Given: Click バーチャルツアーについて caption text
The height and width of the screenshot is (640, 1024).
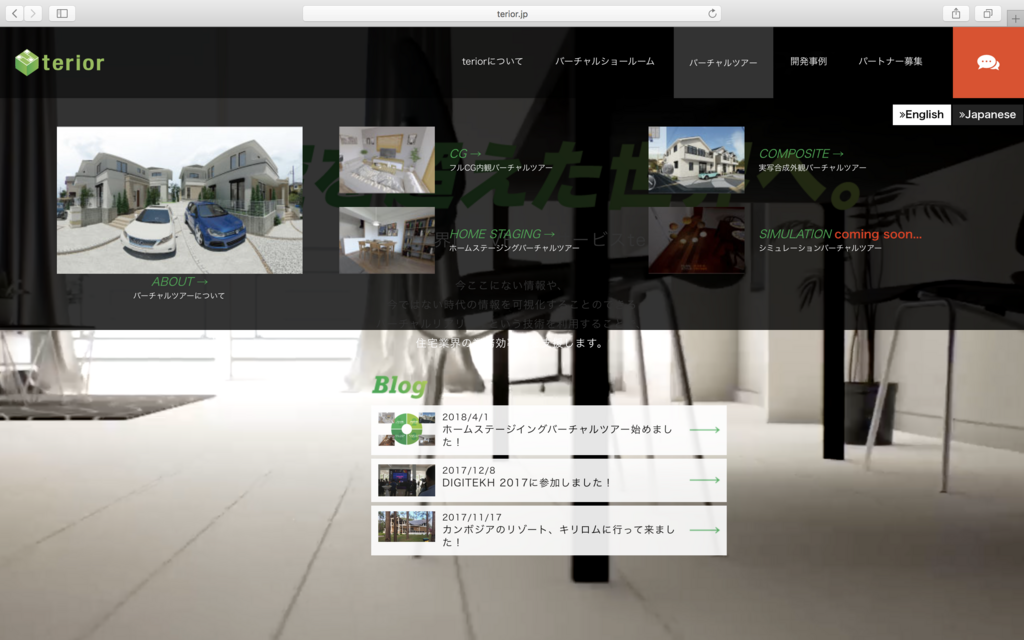Looking at the screenshot, I should 179,296.
